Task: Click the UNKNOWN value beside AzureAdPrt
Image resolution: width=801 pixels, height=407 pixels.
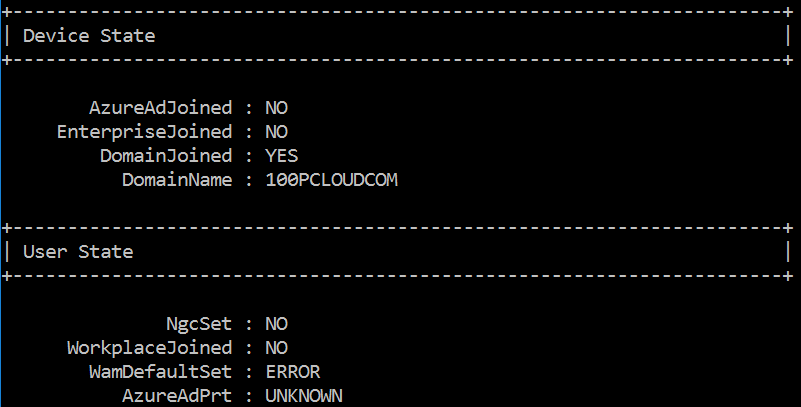Action: coord(303,396)
